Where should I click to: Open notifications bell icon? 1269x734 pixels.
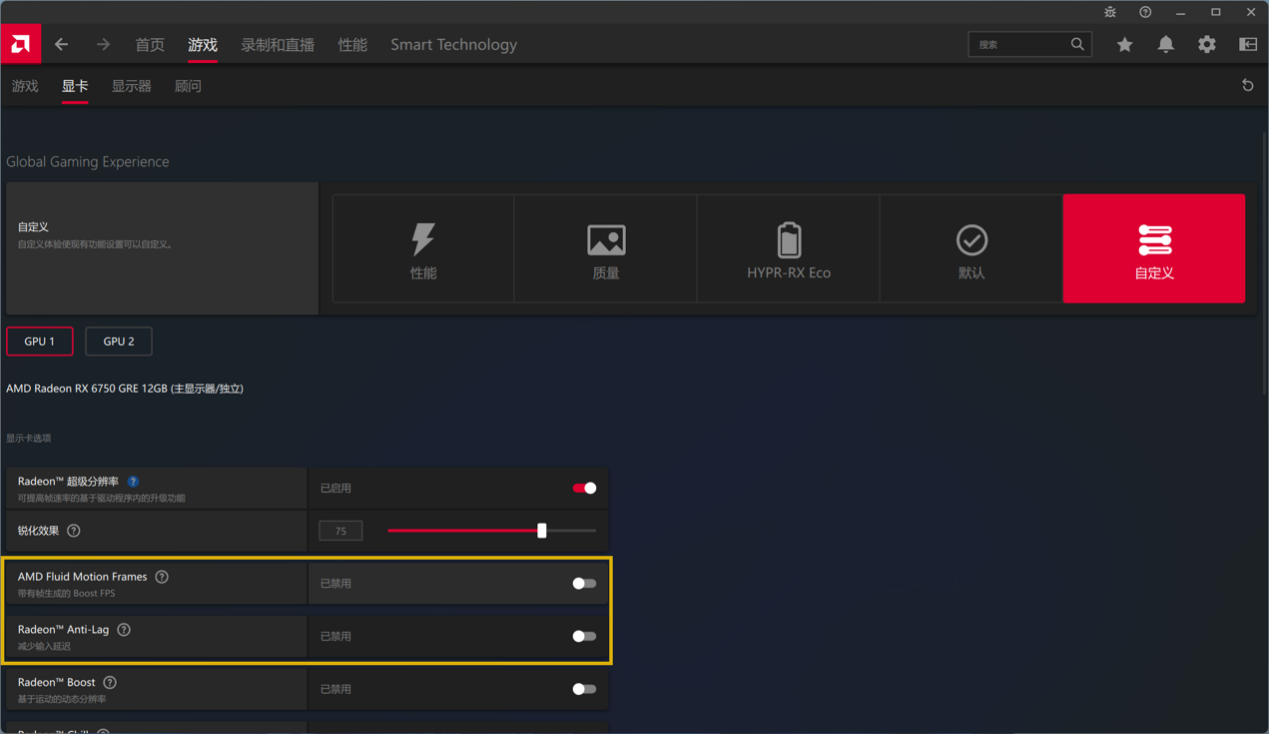point(1166,44)
